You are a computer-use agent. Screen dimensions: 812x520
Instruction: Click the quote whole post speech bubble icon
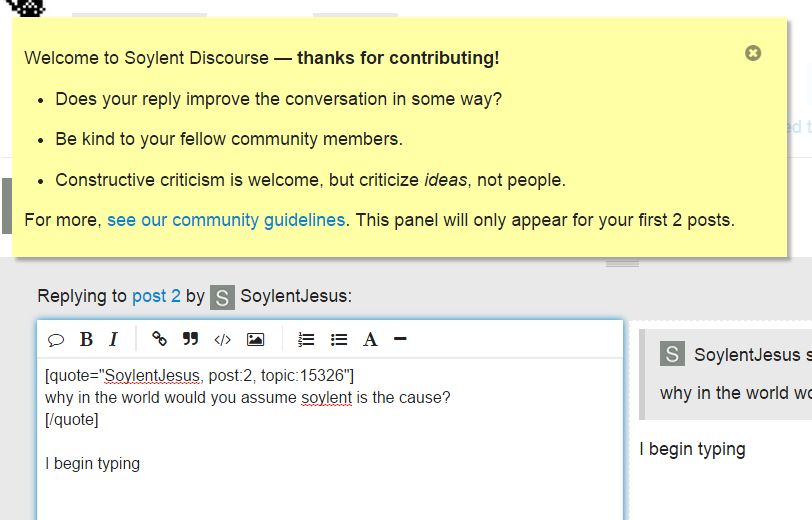pyautogui.click(x=55, y=340)
